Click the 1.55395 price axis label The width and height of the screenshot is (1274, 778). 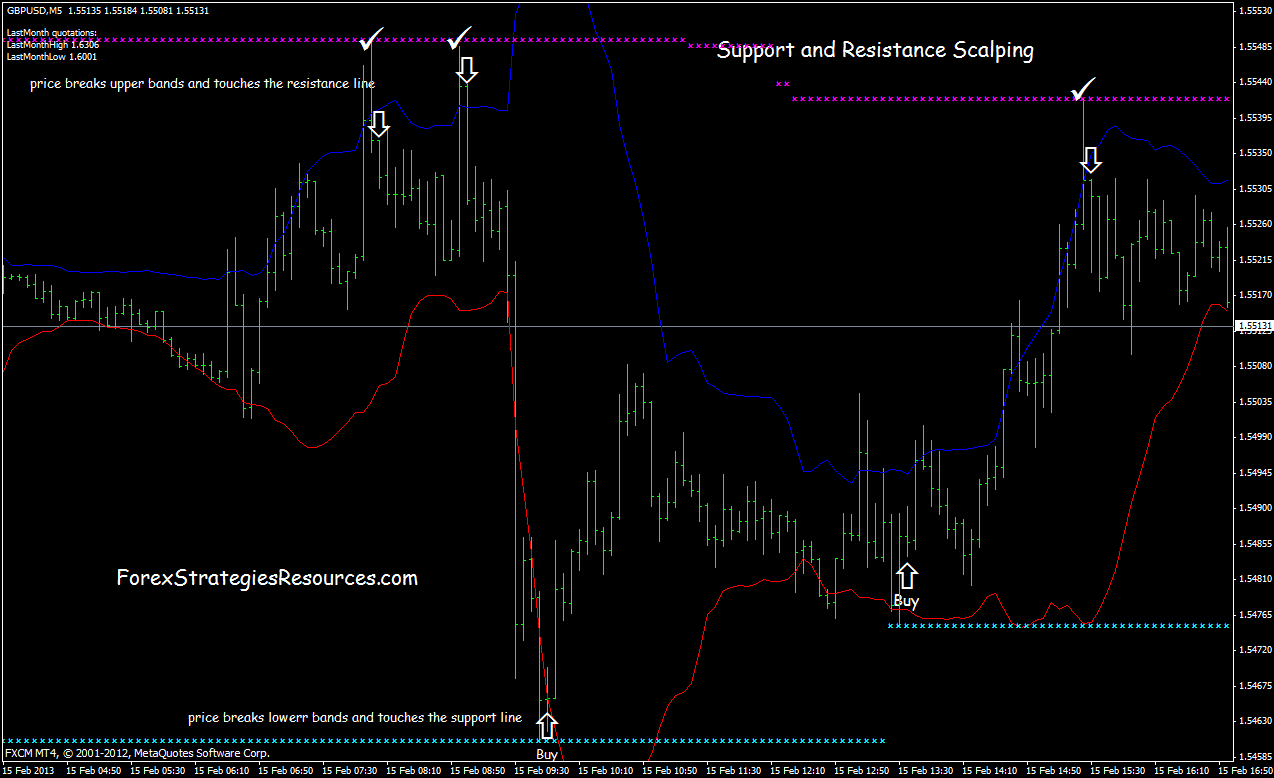coord(1254,117)
